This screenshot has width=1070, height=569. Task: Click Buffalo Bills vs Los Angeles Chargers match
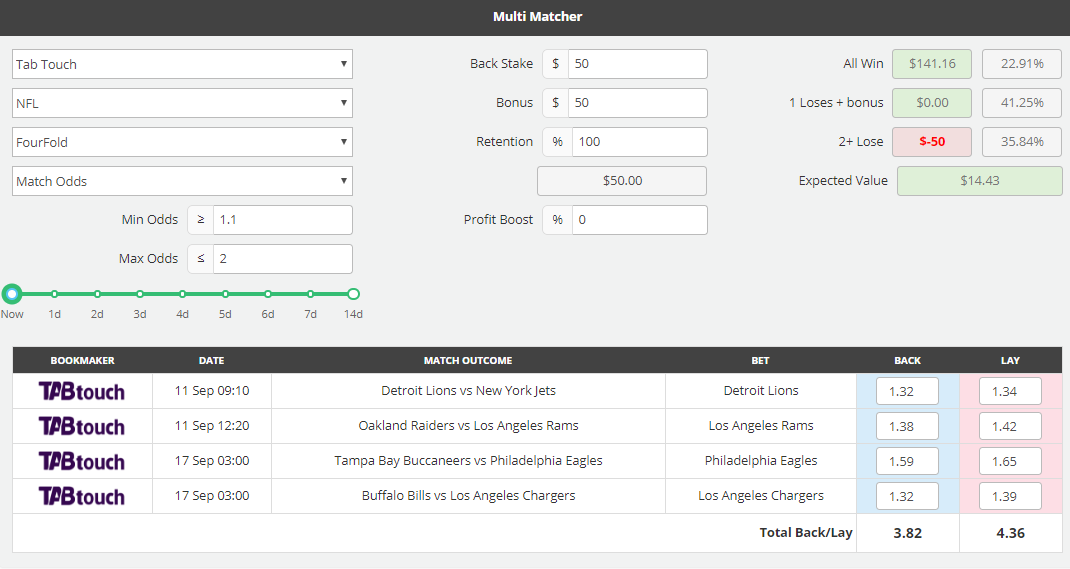pos(468,495)
